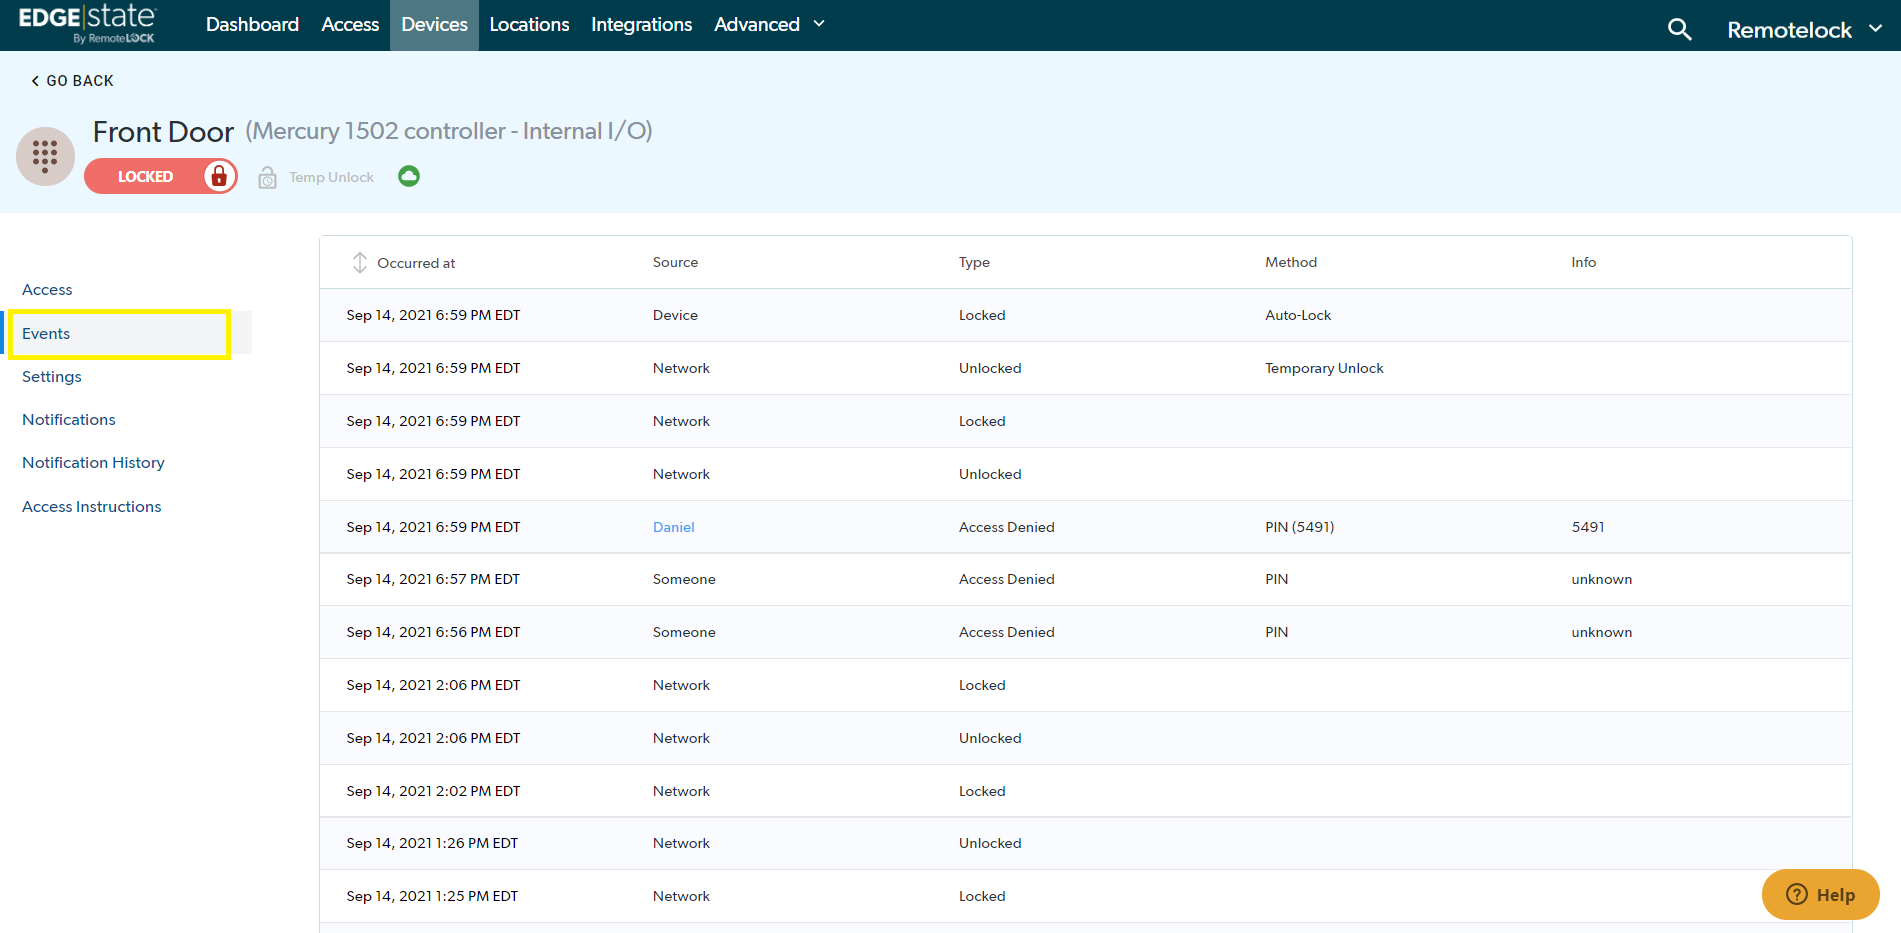Toggle the red LOCKED switch
Image resolution: width=1901 pixels, height=933 pixels.
coord(161,176)
